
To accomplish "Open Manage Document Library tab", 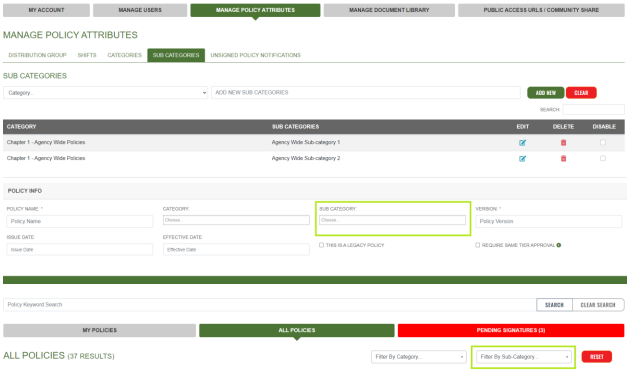I will (x=389, y=10).
